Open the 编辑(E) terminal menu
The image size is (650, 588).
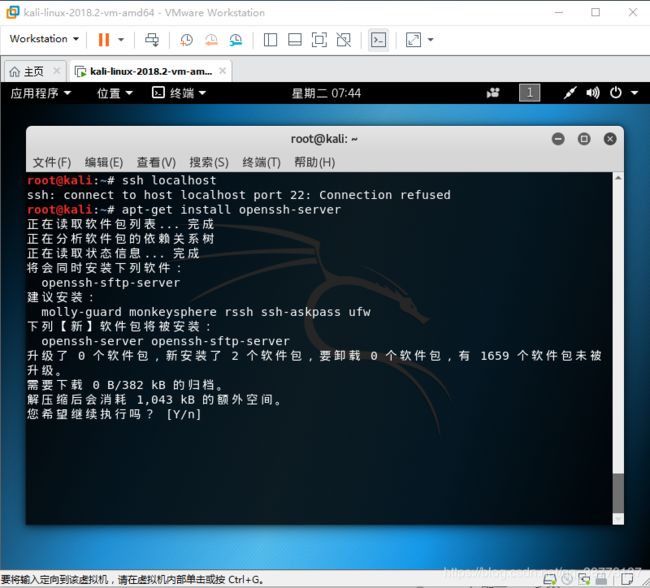104,162
